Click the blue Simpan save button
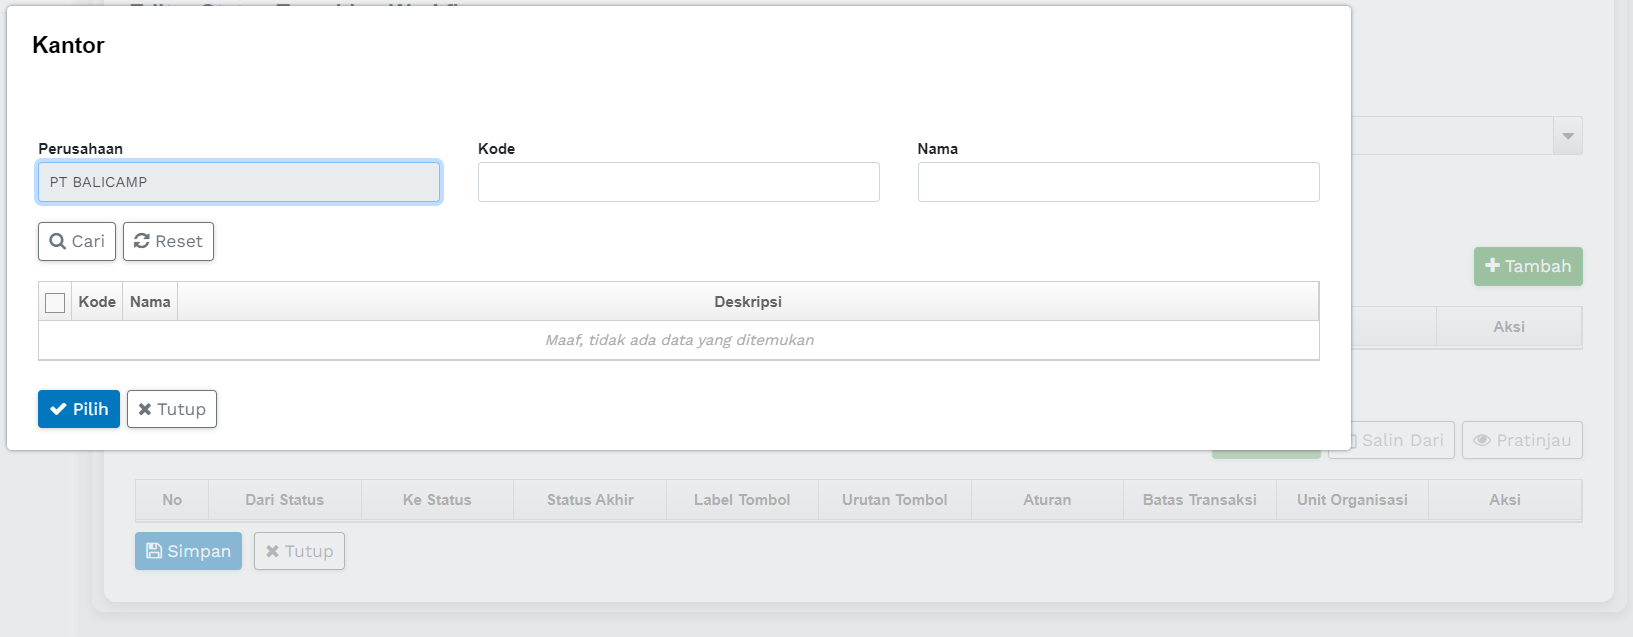 [x=188, y=551]
